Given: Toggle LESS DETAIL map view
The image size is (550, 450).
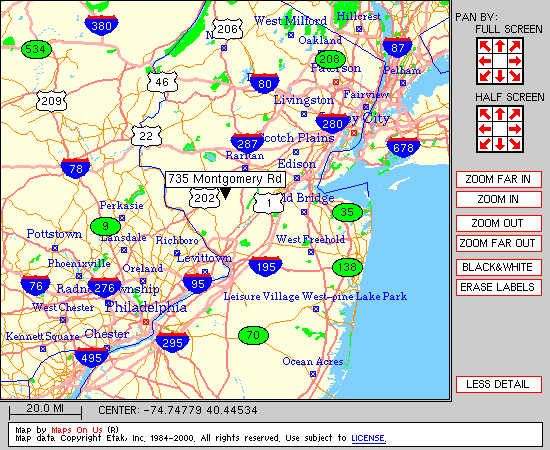Looking at the screenshot, I should tap(498, 384).
